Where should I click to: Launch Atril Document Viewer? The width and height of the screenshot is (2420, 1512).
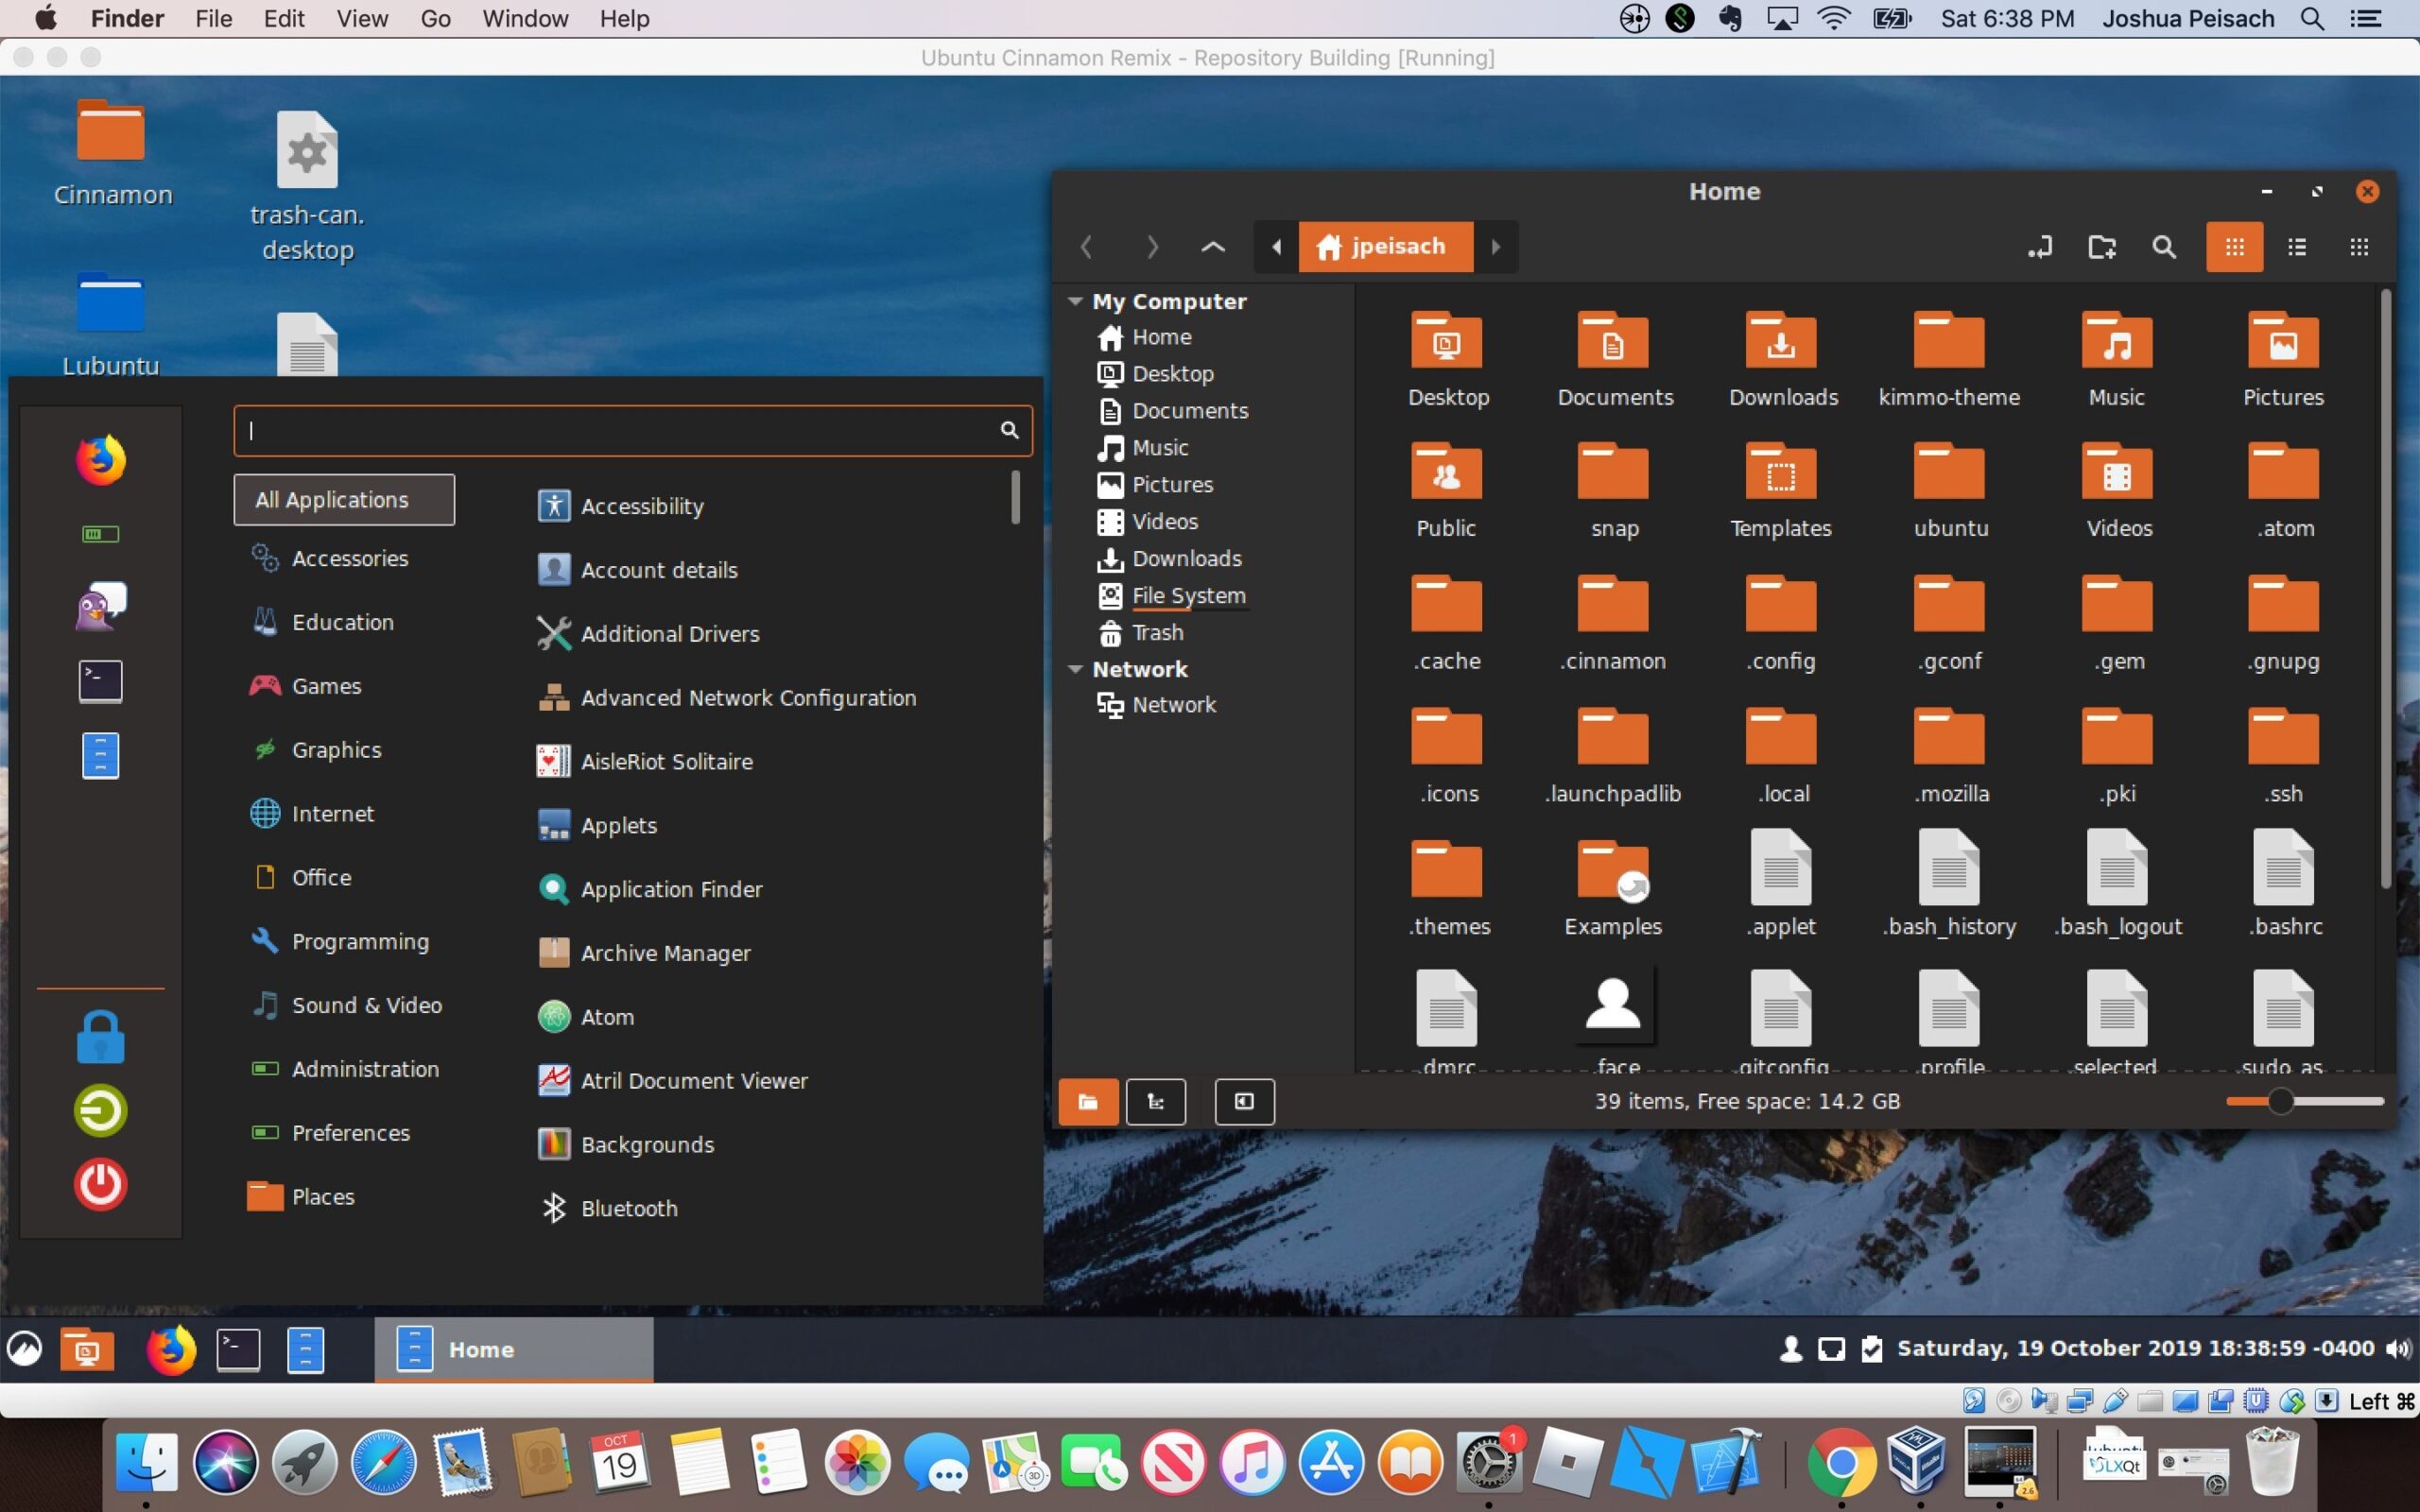point(672,1081)
